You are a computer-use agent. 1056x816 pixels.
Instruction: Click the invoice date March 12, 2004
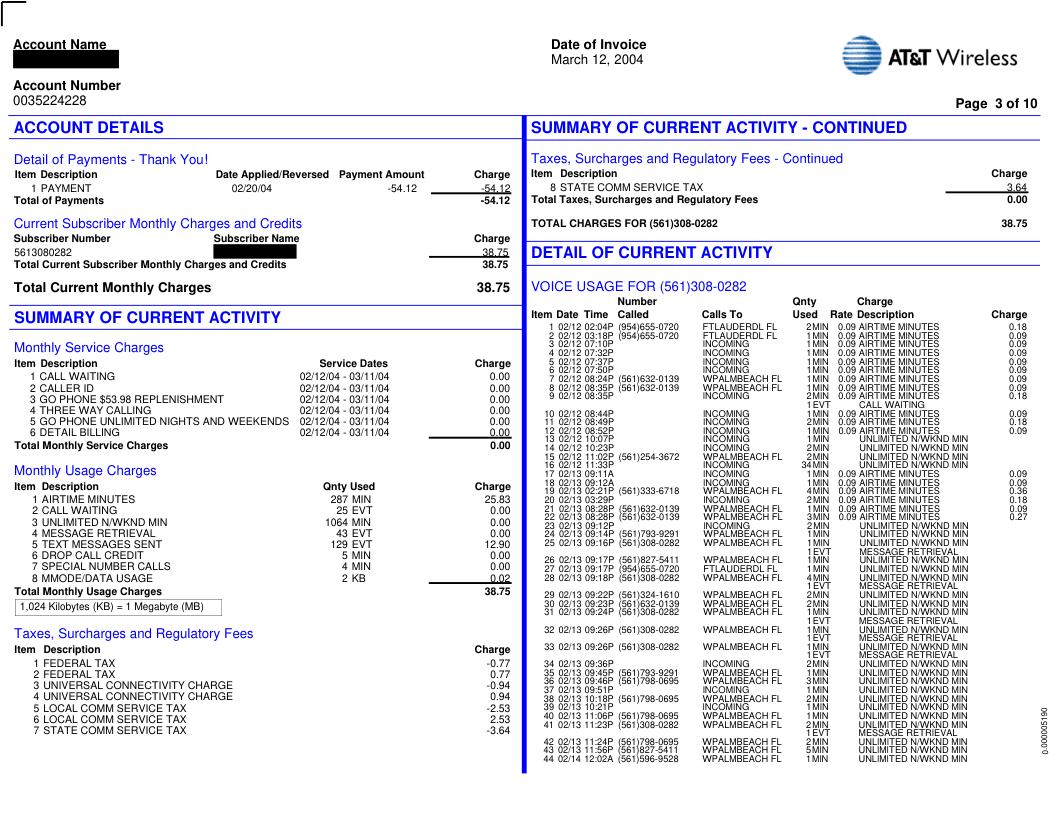(x=597, y=60)
